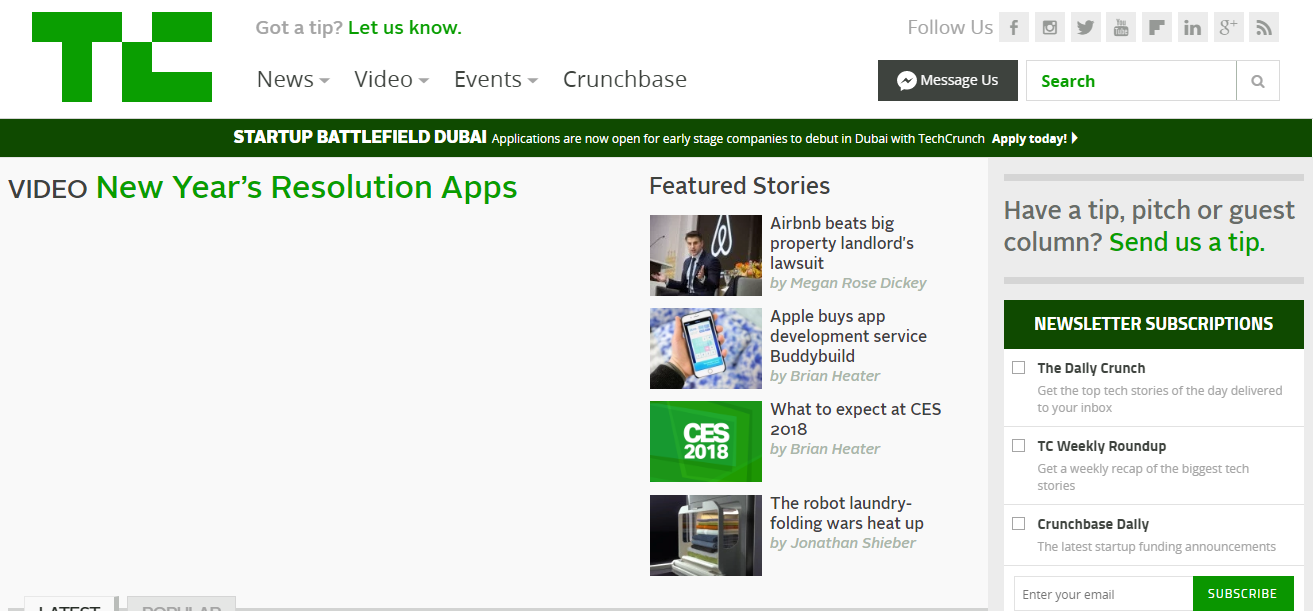The width and height of the screenshot is (1313, 611).
Task: Click the 'Enter your email' field
Action: point(1103,593)
